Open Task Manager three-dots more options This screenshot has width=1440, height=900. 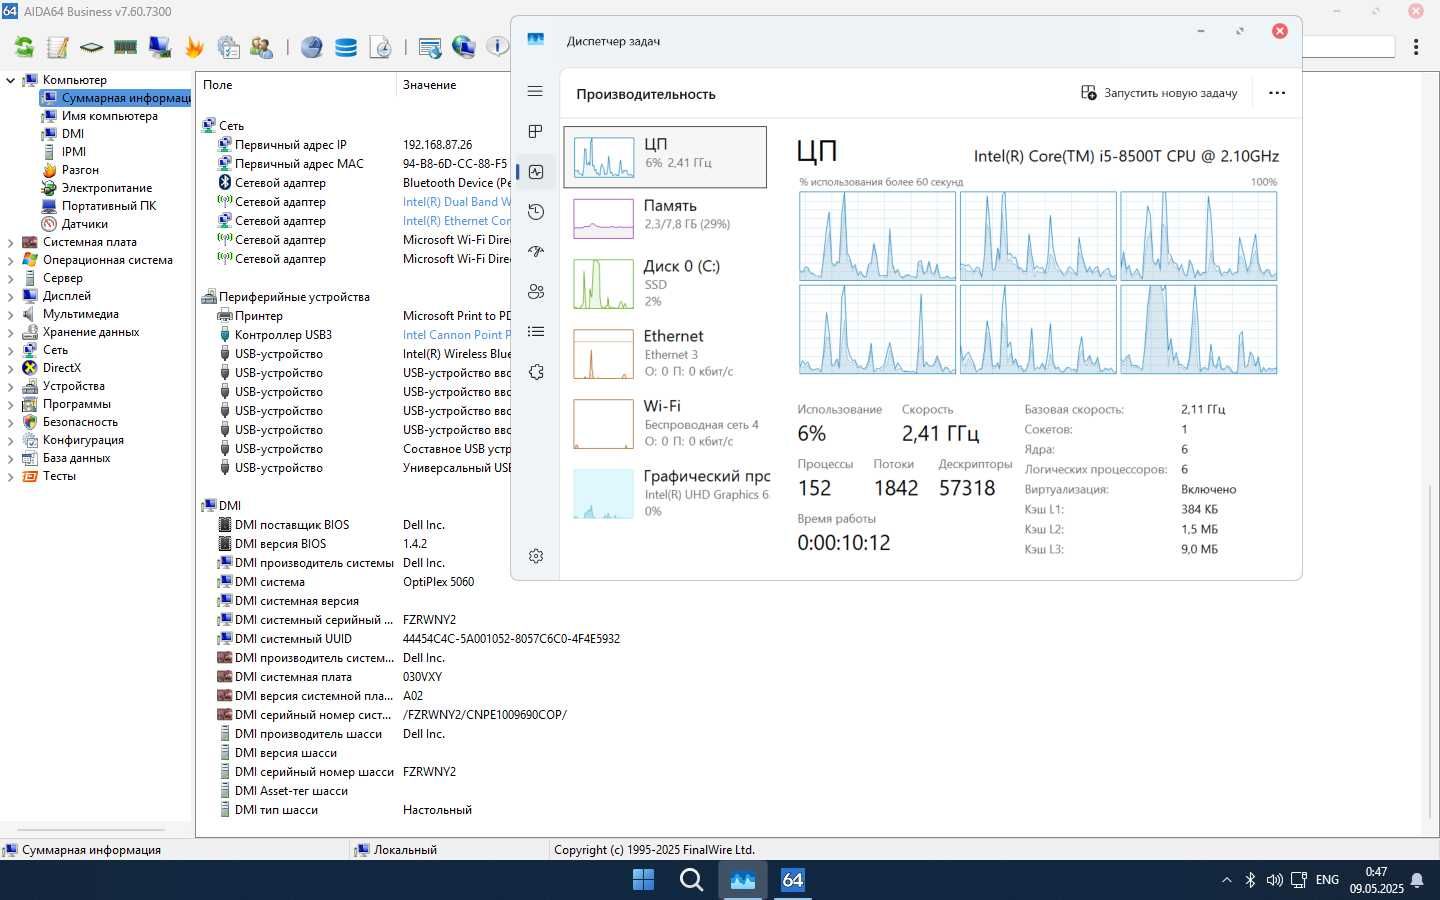pyautogui.click(x=1277, y=93)
